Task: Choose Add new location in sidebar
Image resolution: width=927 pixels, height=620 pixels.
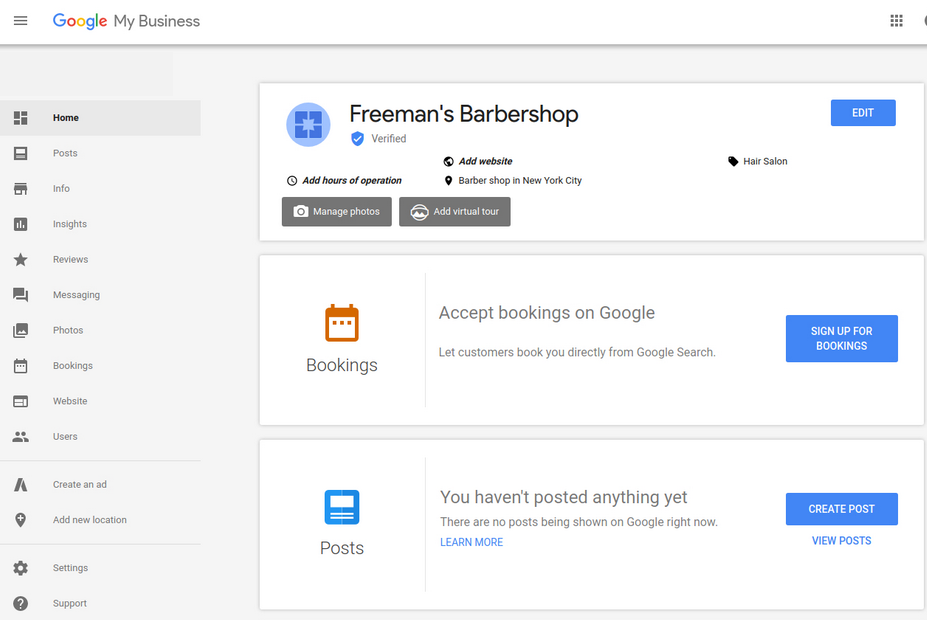Action: click(x=90, y=520)
